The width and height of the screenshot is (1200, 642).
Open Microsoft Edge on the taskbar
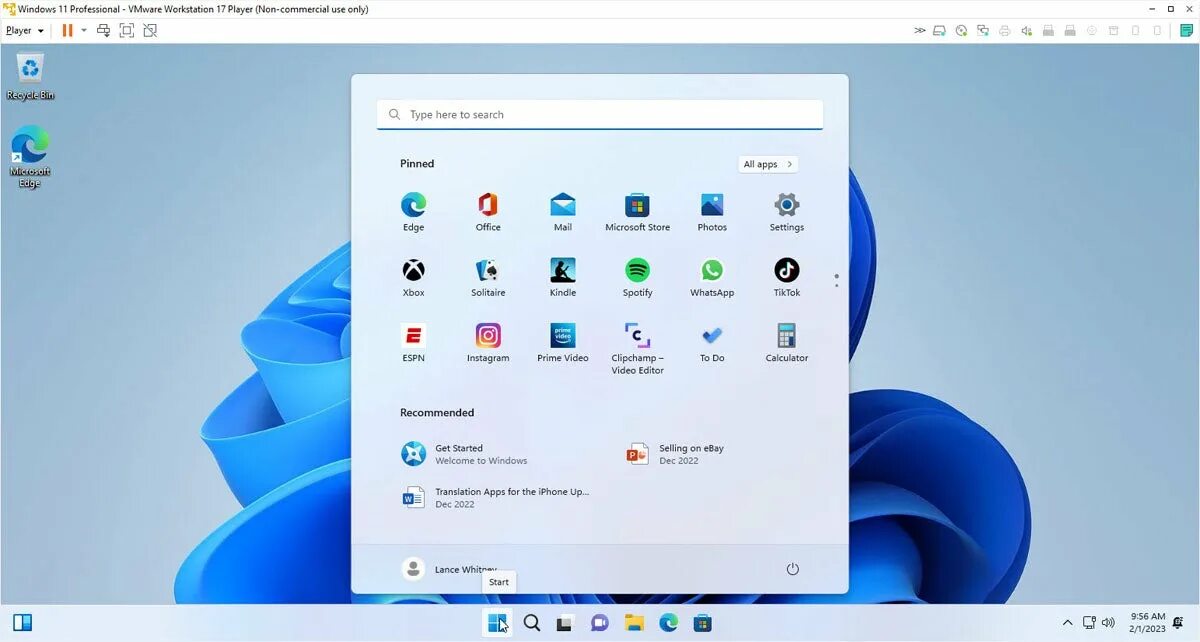click(x=668, y=623)
